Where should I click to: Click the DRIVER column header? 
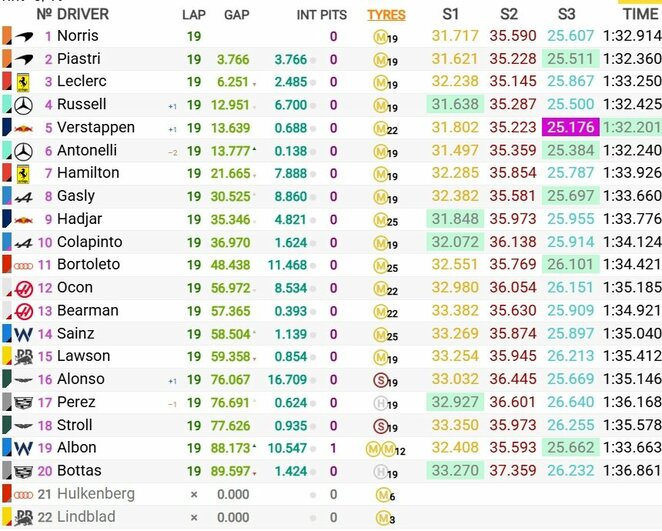pos(83,14)
